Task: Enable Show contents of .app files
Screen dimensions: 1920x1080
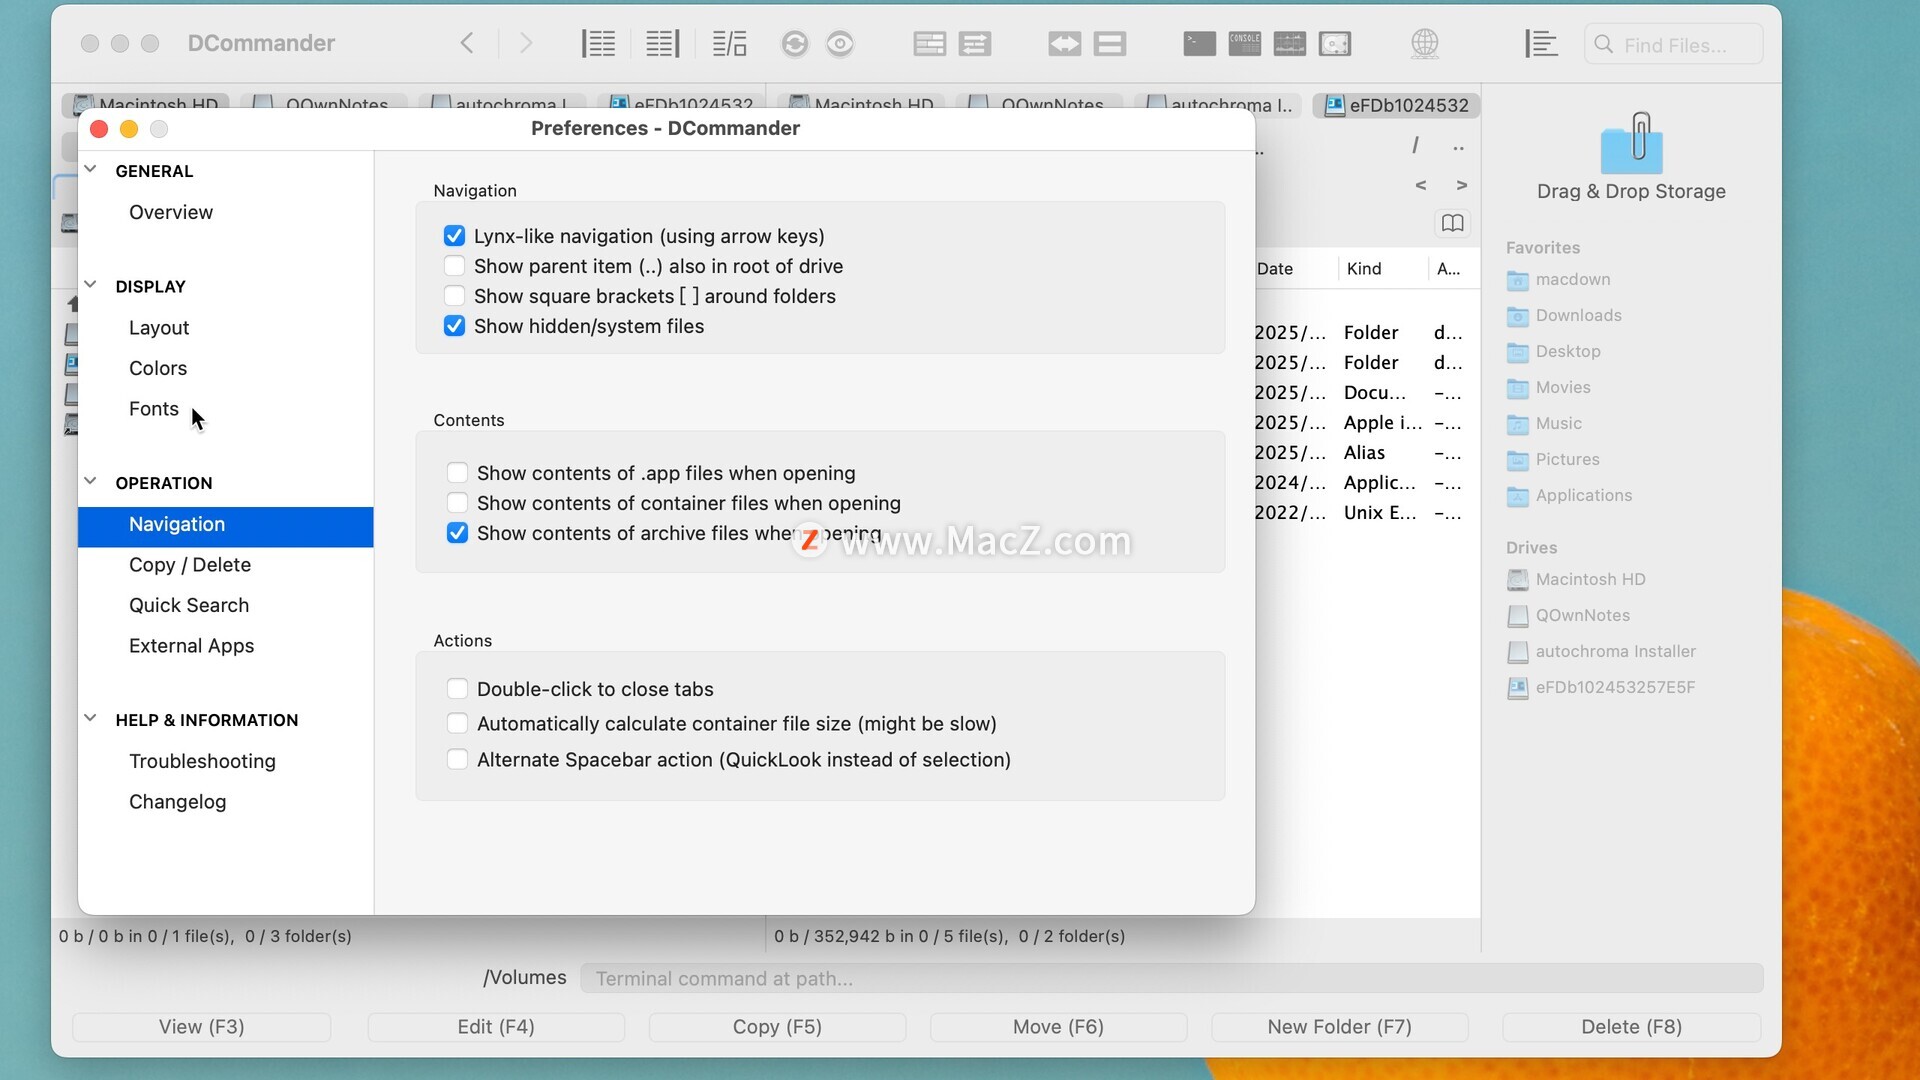Action: click(x=457, y=473)
